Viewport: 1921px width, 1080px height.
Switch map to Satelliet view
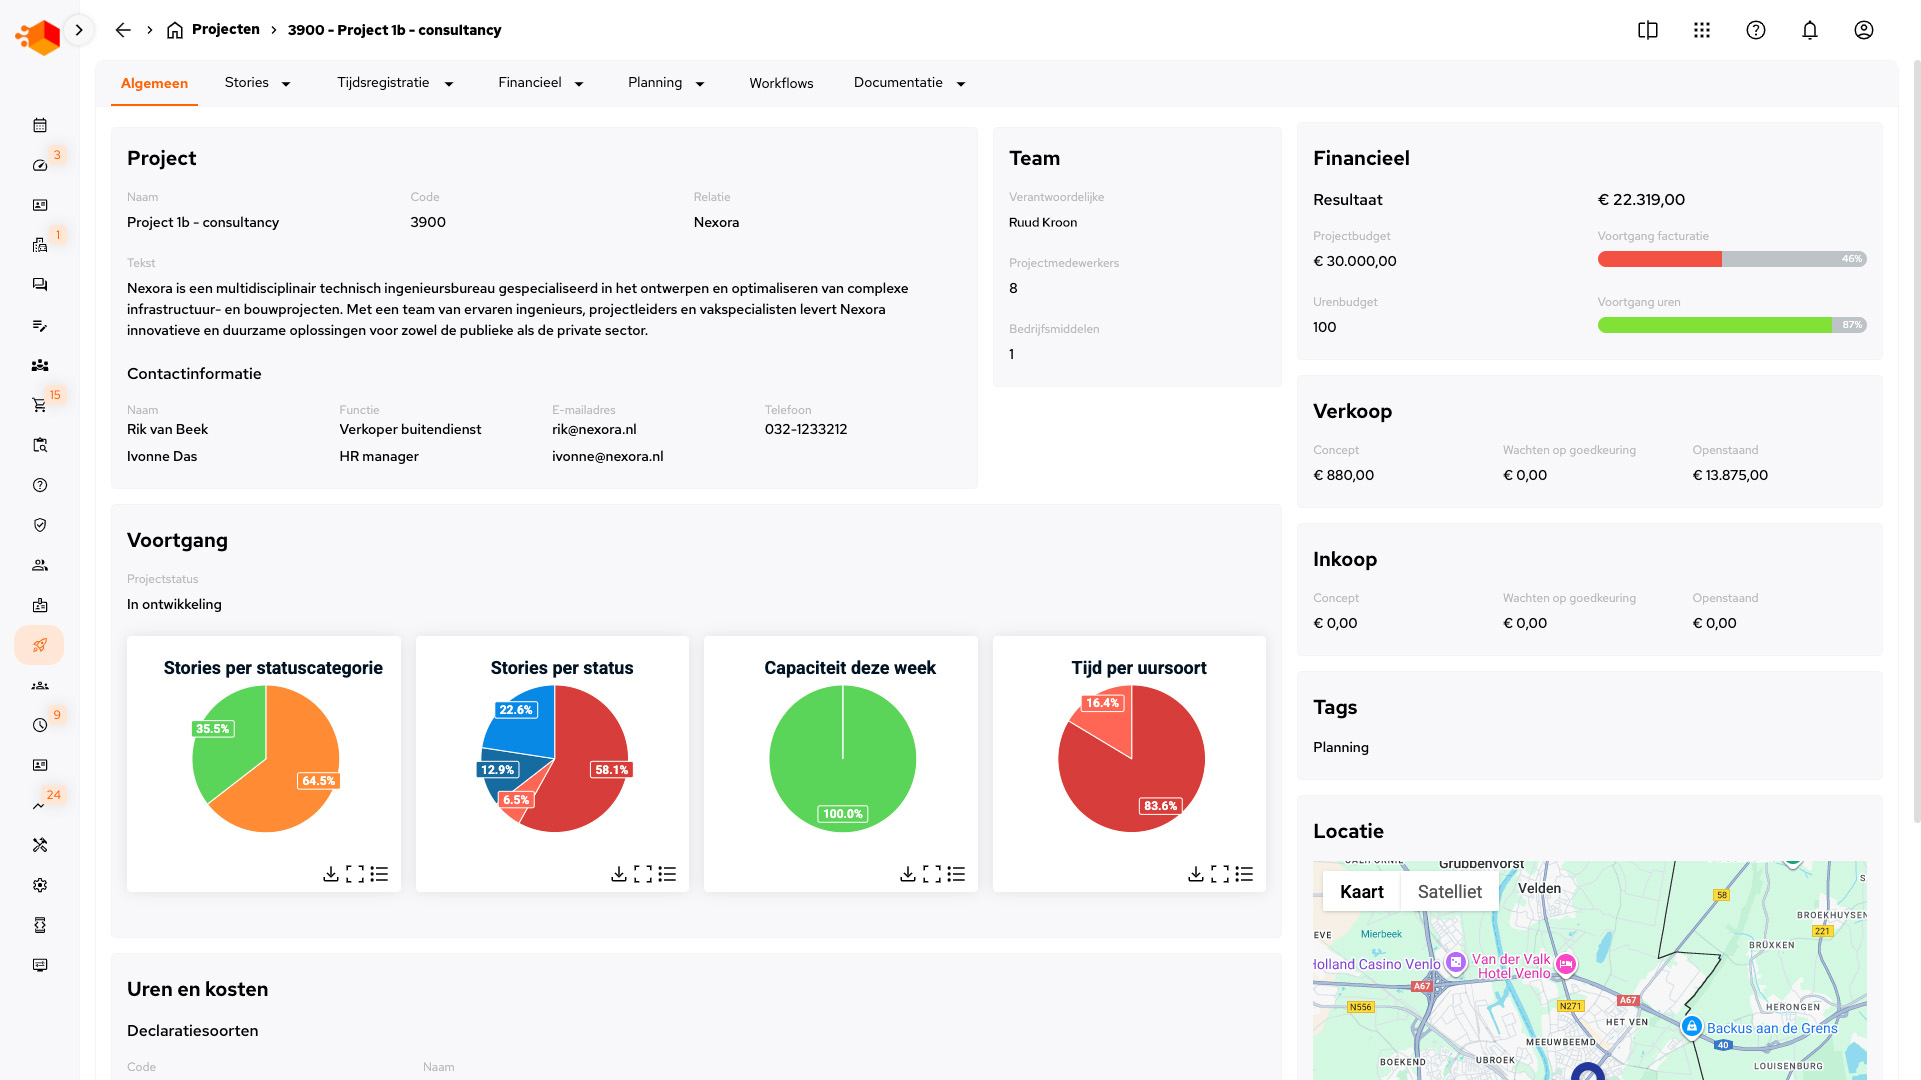(x=1449, y=891)
